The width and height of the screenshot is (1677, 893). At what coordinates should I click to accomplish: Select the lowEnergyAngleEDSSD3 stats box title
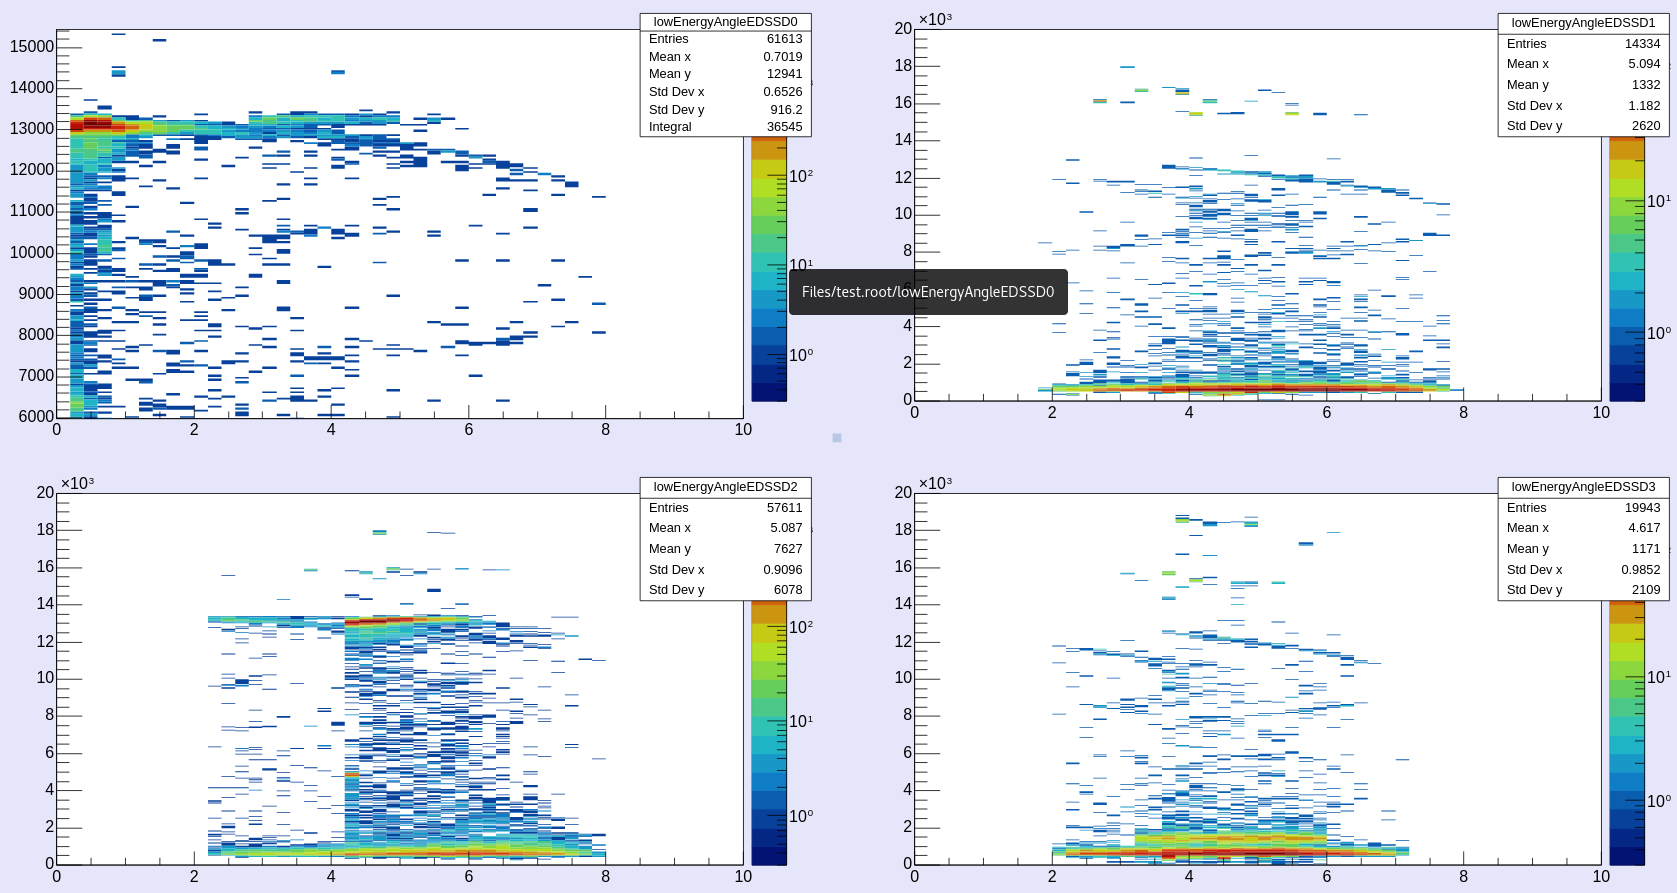pyautogui.click(x=1583, y=487)
